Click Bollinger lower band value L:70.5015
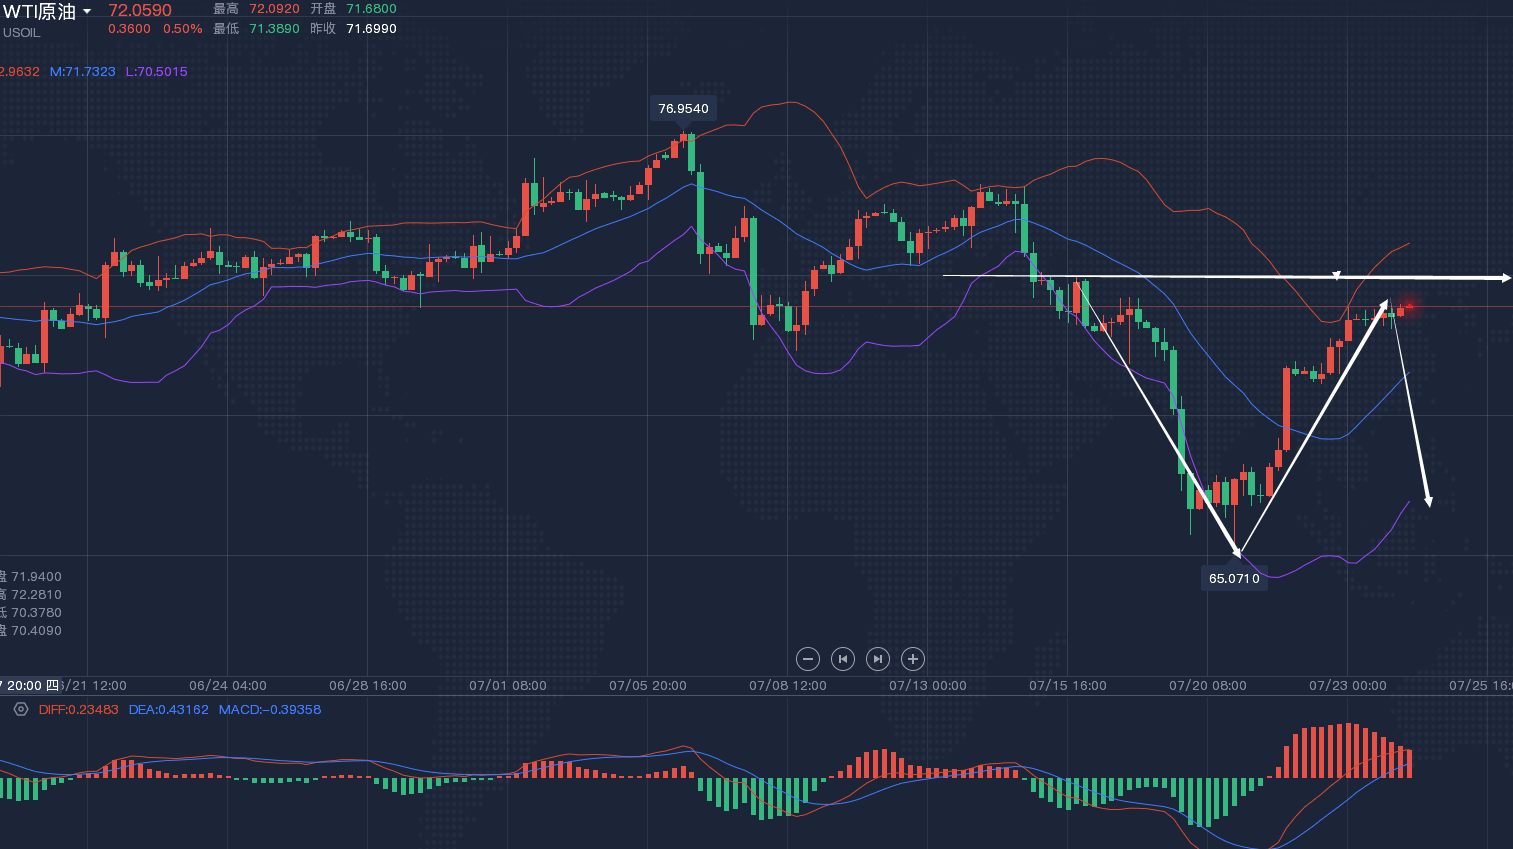The width and height of the screenshot is (1513, 849). click(x=156, y=72)
